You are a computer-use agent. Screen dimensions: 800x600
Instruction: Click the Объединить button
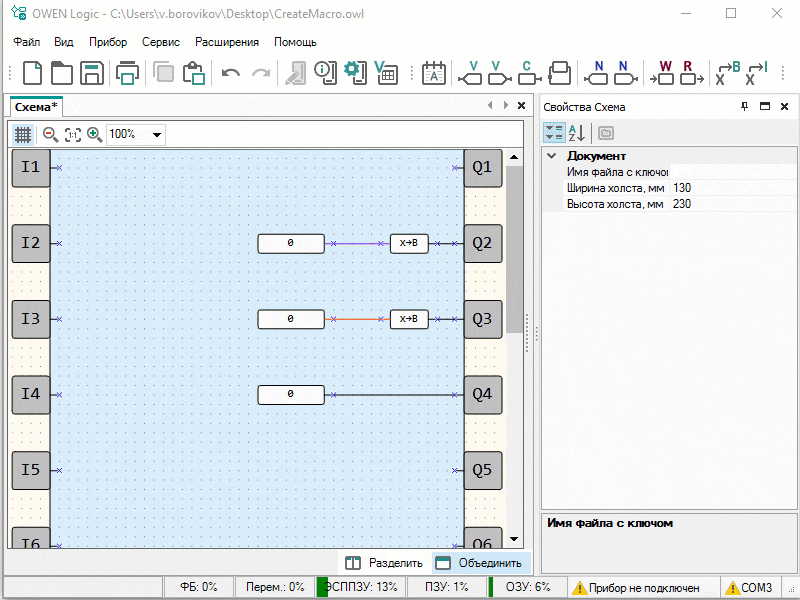point(478,563)
